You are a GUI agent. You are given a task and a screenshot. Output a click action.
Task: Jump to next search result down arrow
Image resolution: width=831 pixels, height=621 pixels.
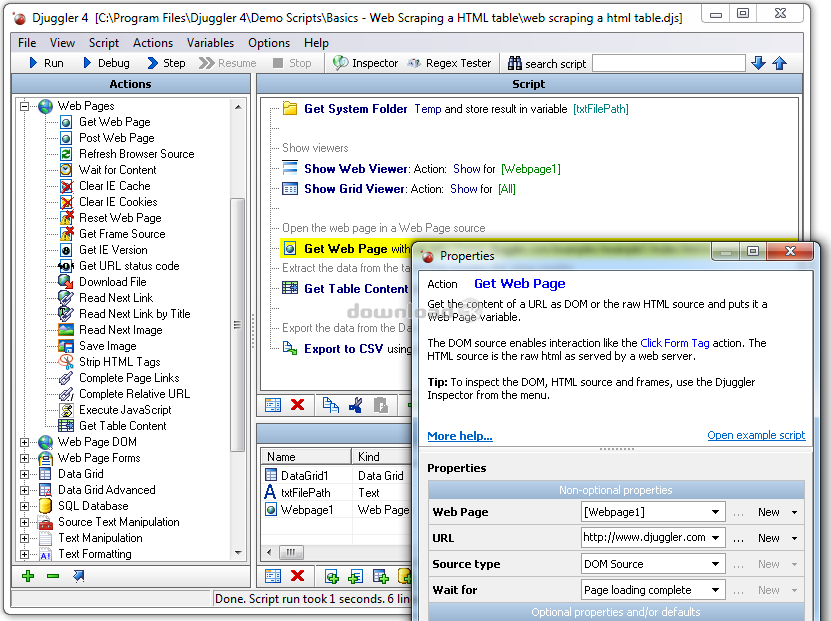(x=758, y=63)
